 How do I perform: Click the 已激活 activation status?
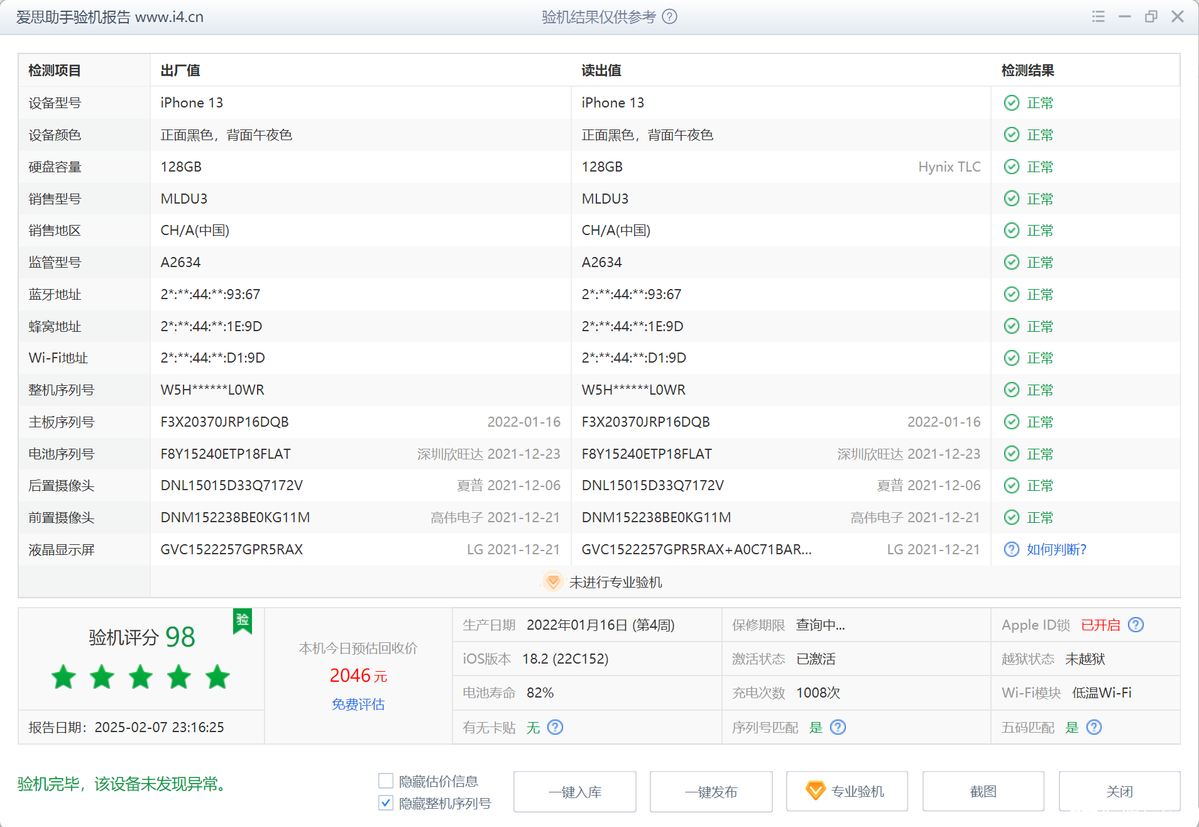click(816, 659)
